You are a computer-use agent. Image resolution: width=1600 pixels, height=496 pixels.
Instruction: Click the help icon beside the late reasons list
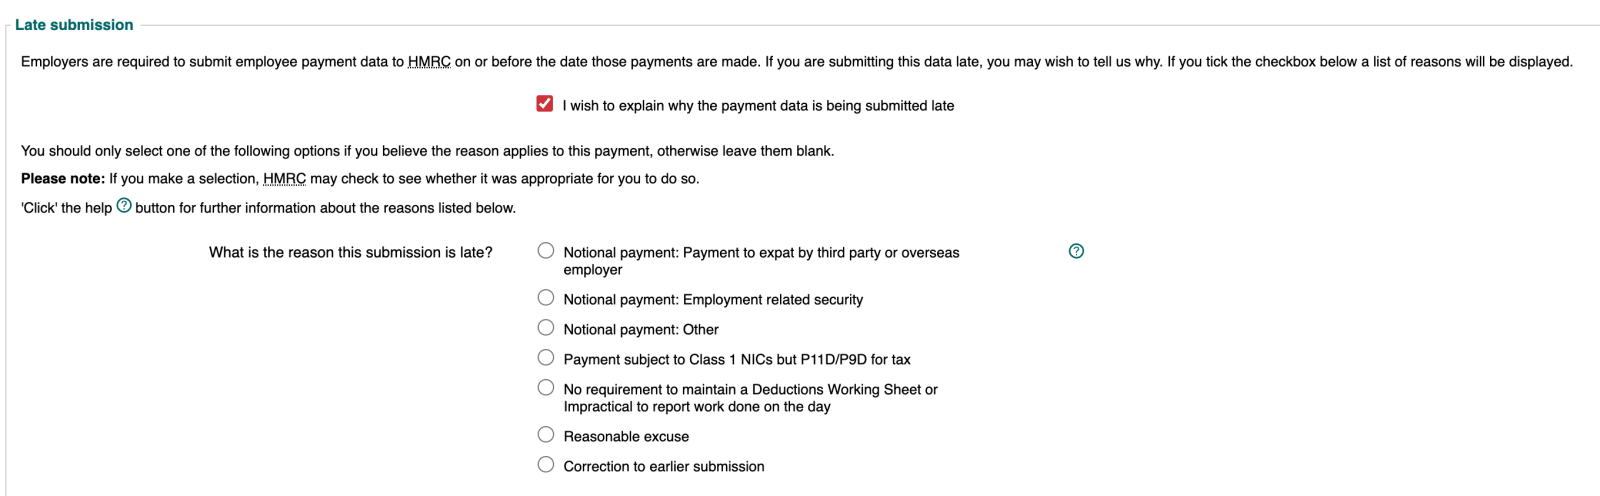[1076, 251]
